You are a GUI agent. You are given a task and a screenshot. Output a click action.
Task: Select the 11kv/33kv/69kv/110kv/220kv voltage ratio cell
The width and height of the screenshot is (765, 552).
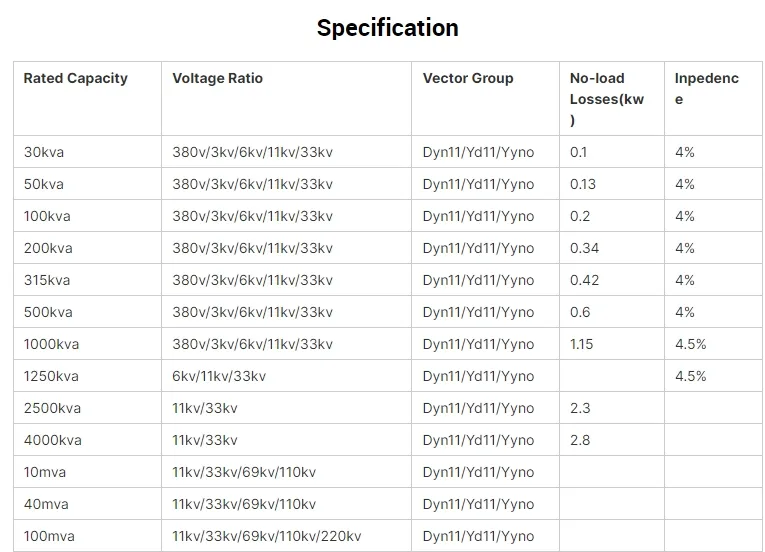point(266,536)
